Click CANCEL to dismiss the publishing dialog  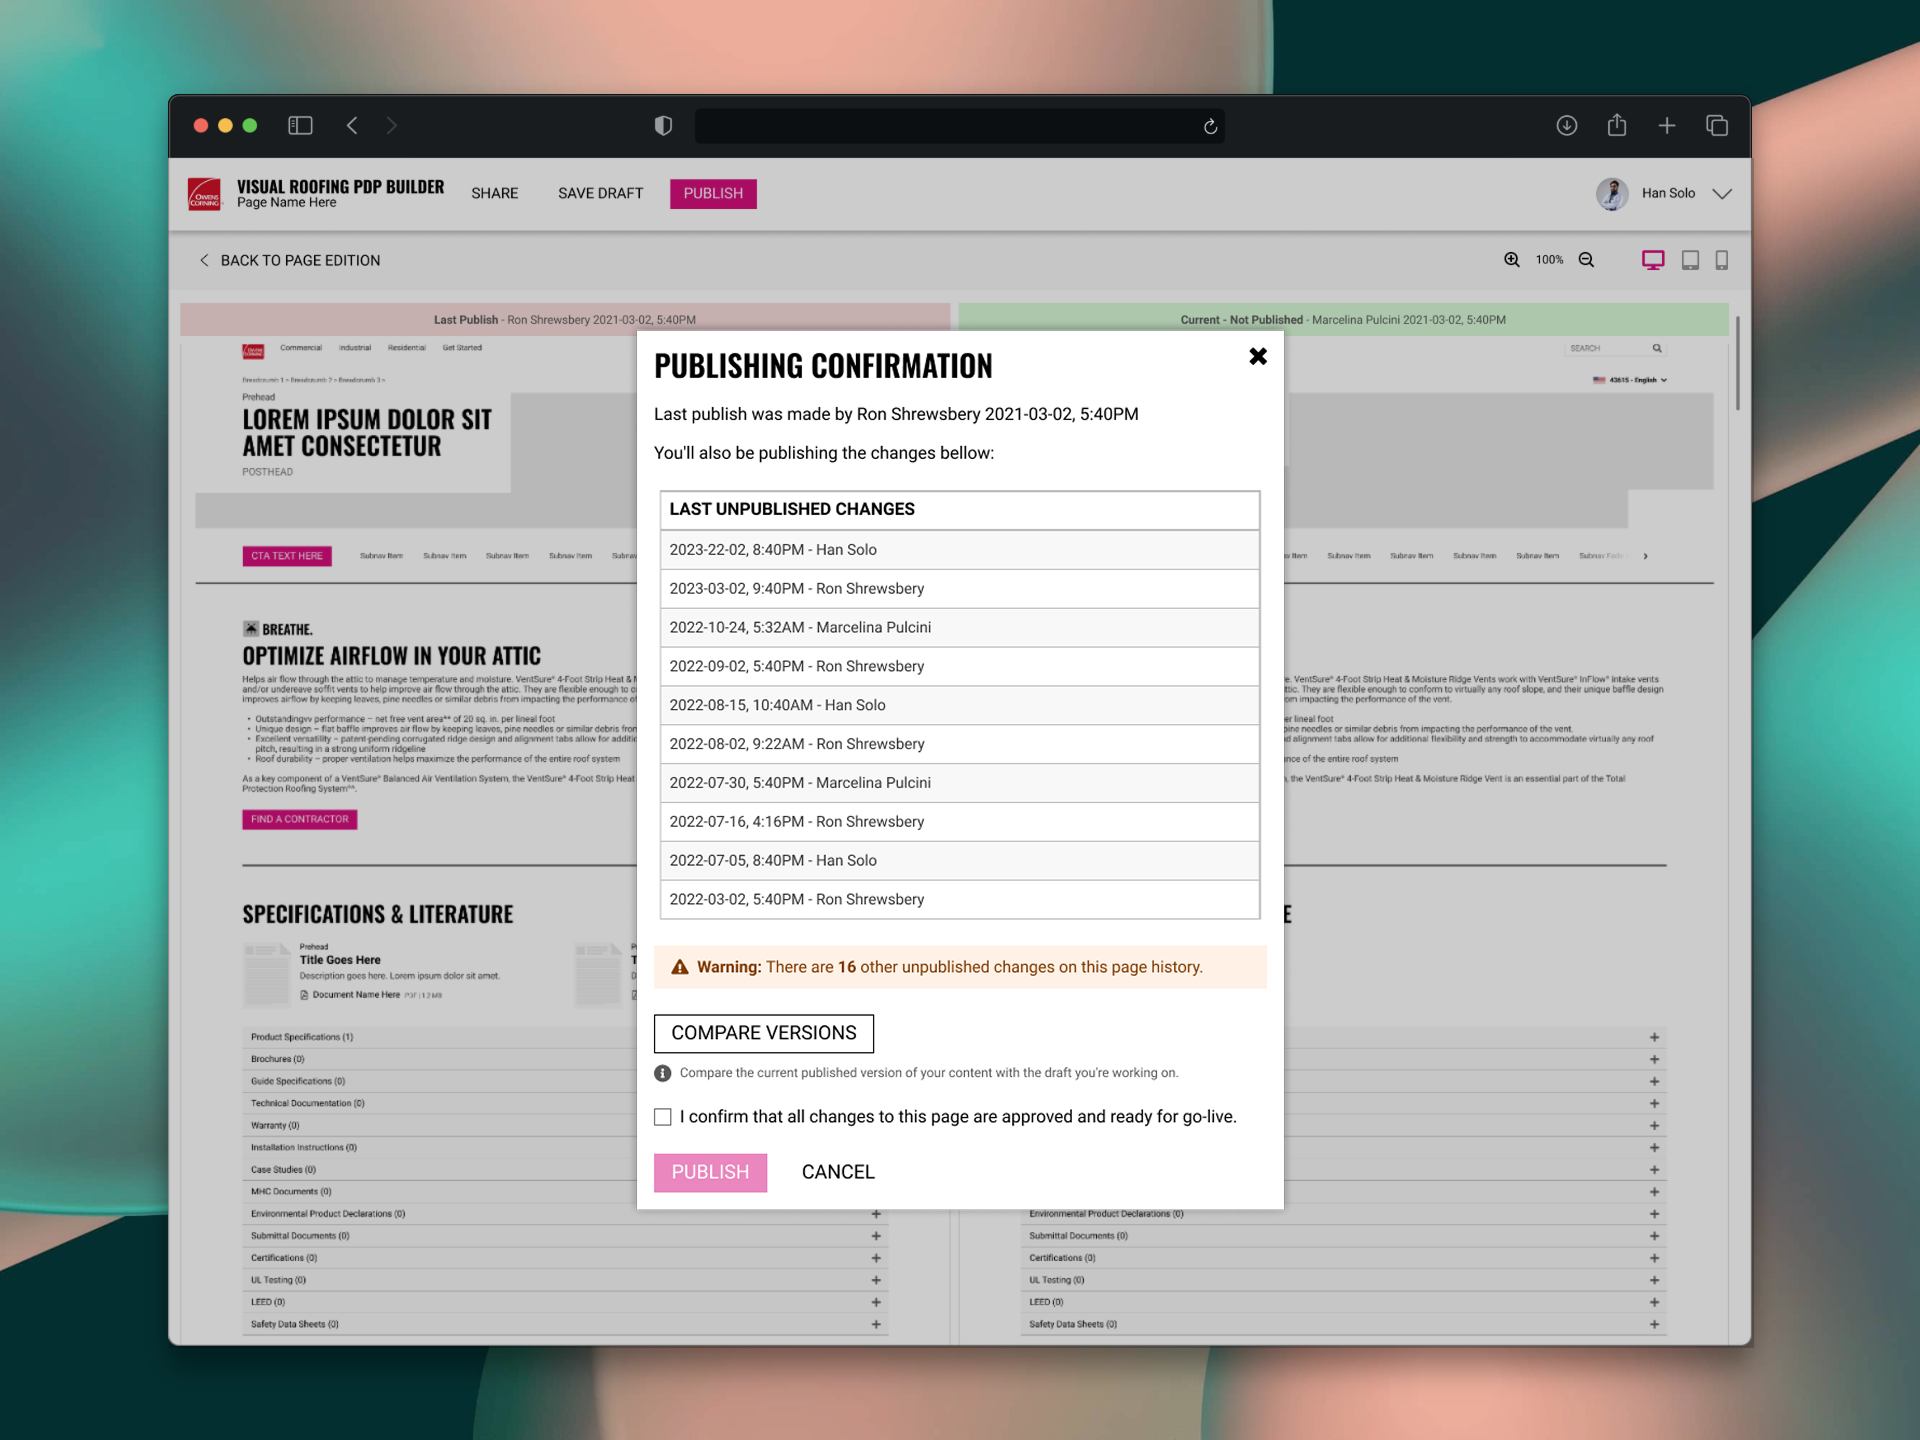(838, 1172)
